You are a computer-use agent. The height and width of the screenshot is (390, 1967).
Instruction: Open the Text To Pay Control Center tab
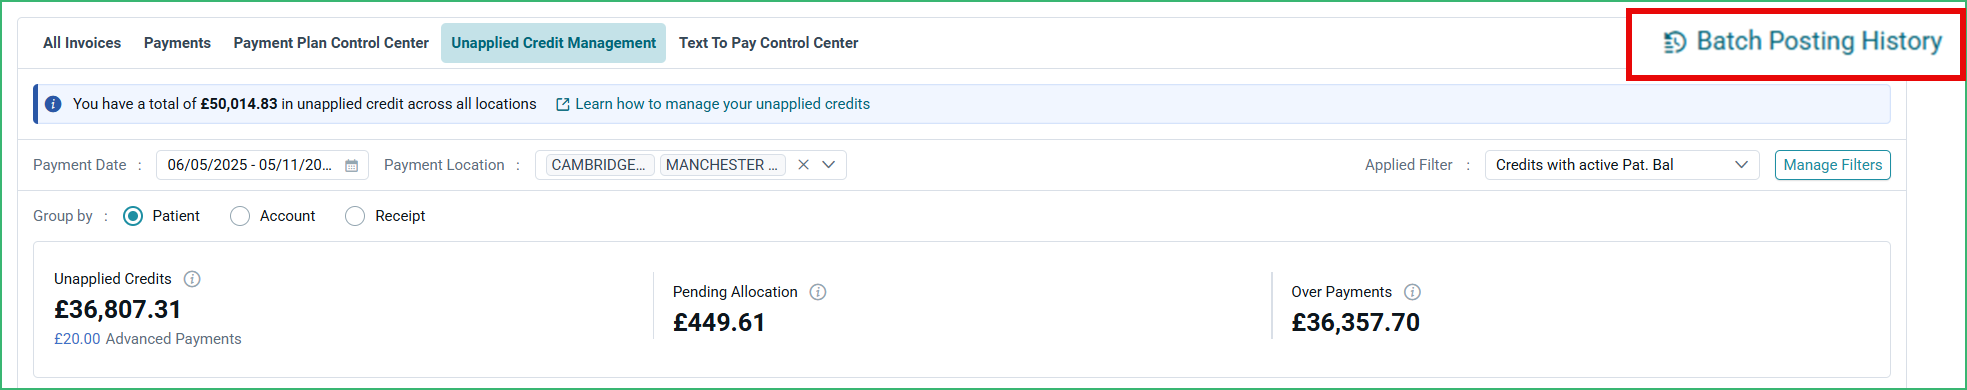(768, 43)
